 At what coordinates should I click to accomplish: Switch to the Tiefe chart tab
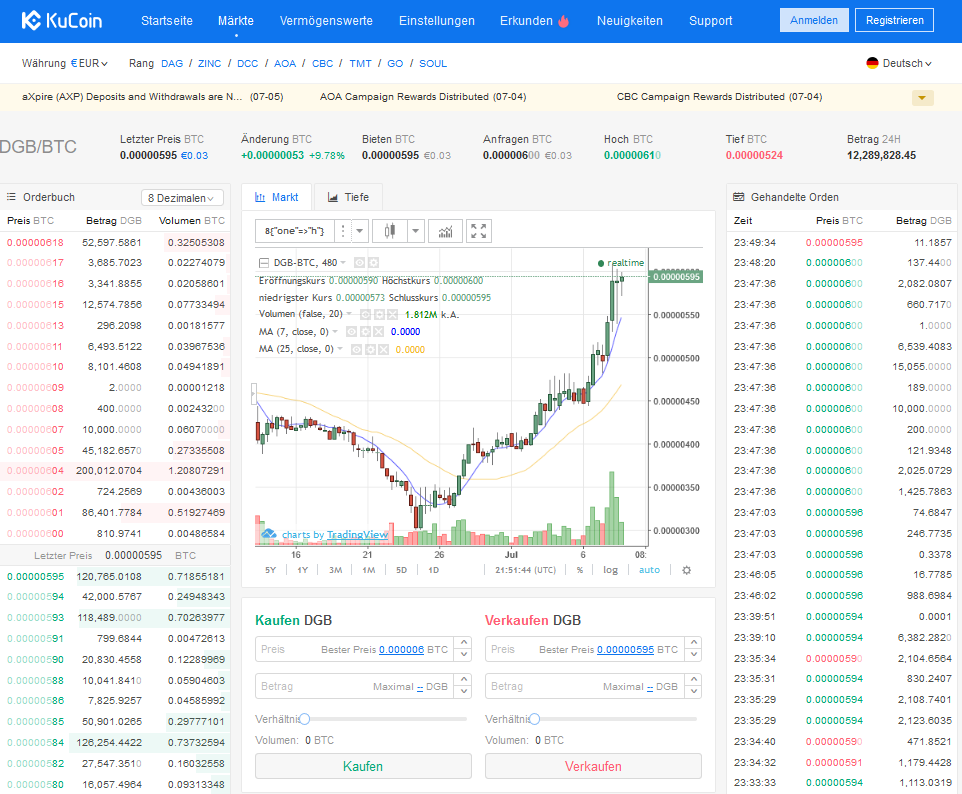(x=348, y=197)
